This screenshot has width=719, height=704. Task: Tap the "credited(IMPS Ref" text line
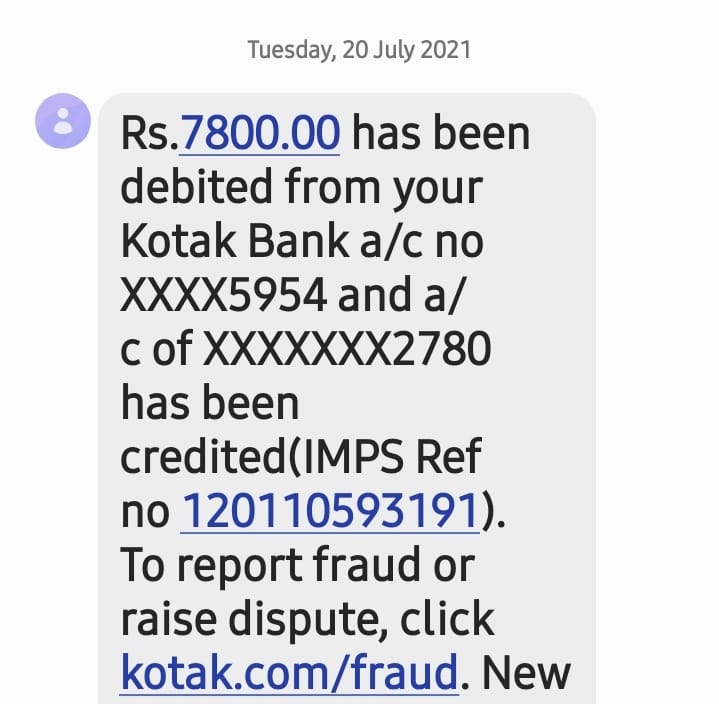click(301, 456)
